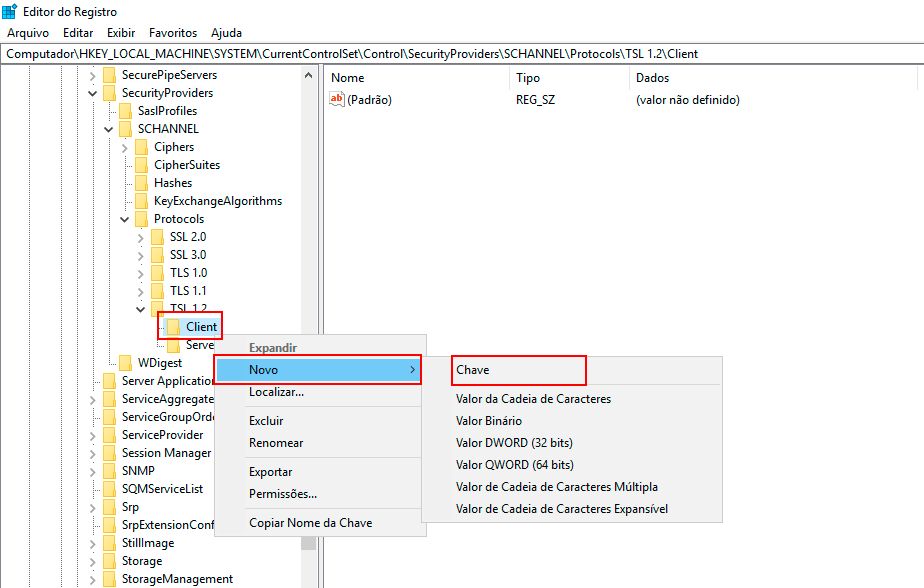Expand the Session Manager key
924x588 pixels.
pyautogui.click(x=93, y=454)
